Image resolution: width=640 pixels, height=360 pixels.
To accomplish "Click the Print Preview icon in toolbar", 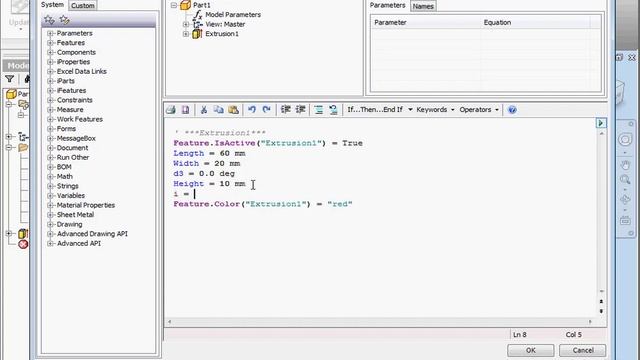I will pos(185,109).
